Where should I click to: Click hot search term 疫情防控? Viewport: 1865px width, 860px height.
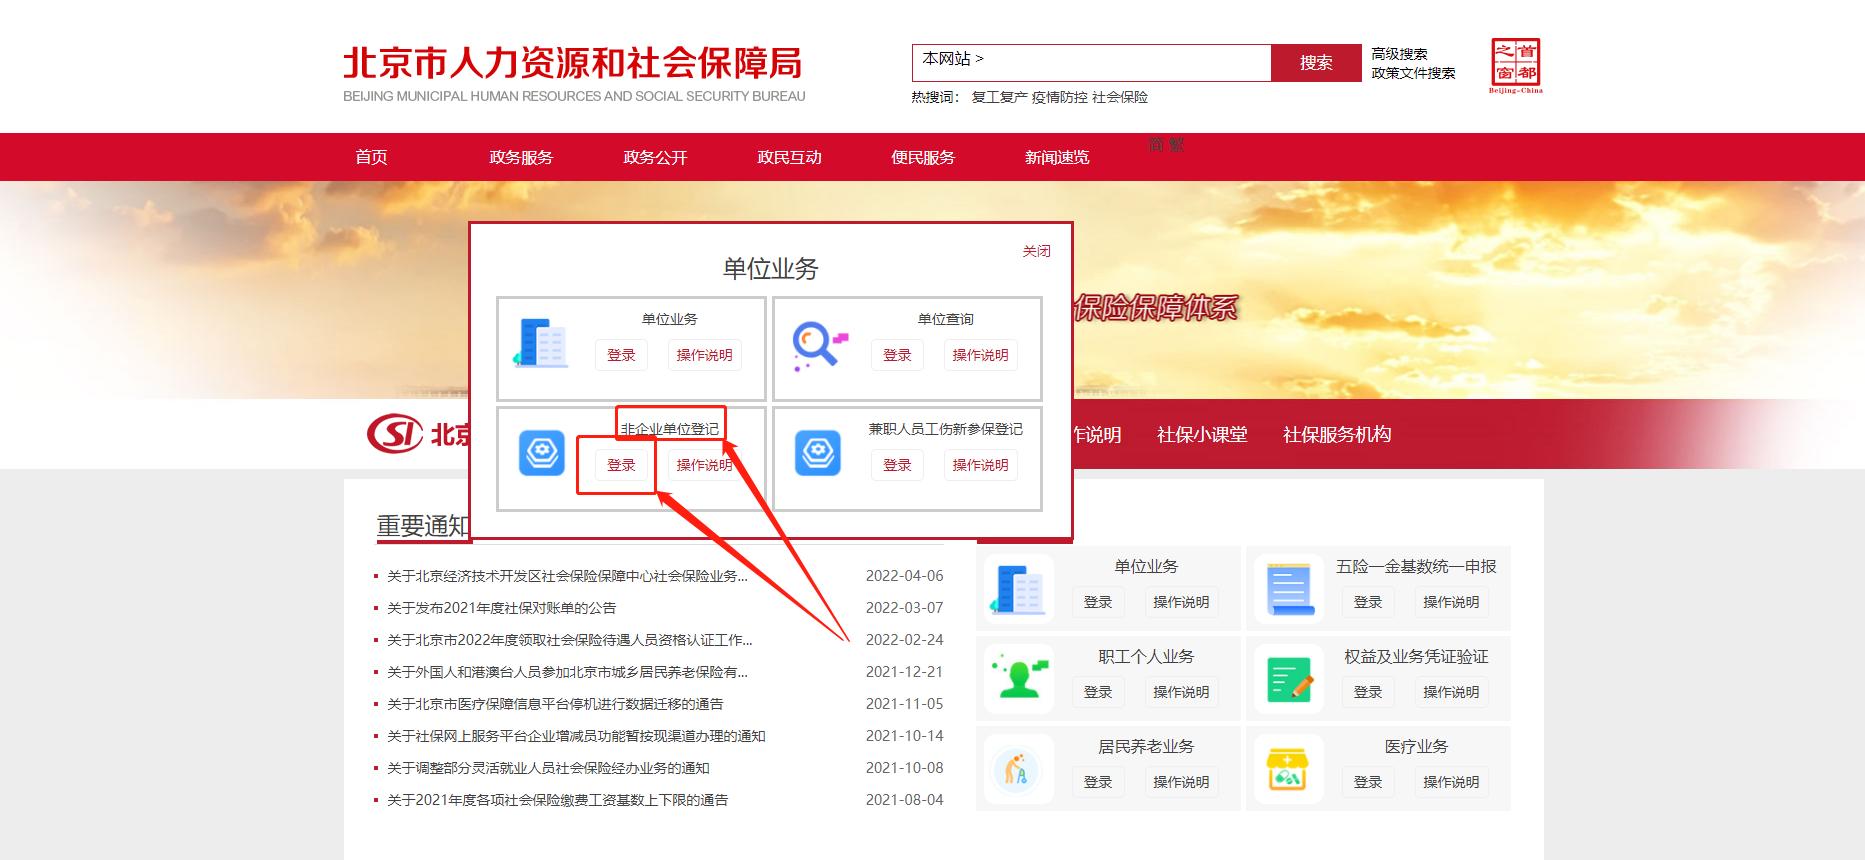[x=1059, y=97]
